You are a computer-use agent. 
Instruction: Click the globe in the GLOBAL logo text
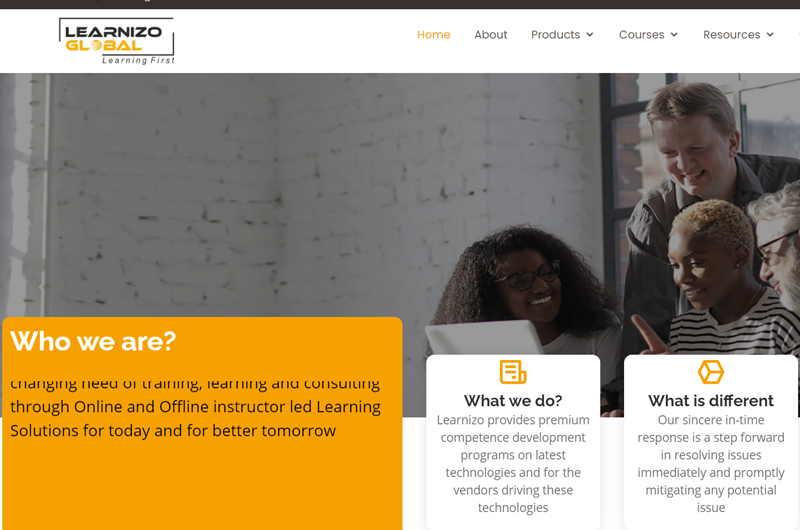coord(95,45)
